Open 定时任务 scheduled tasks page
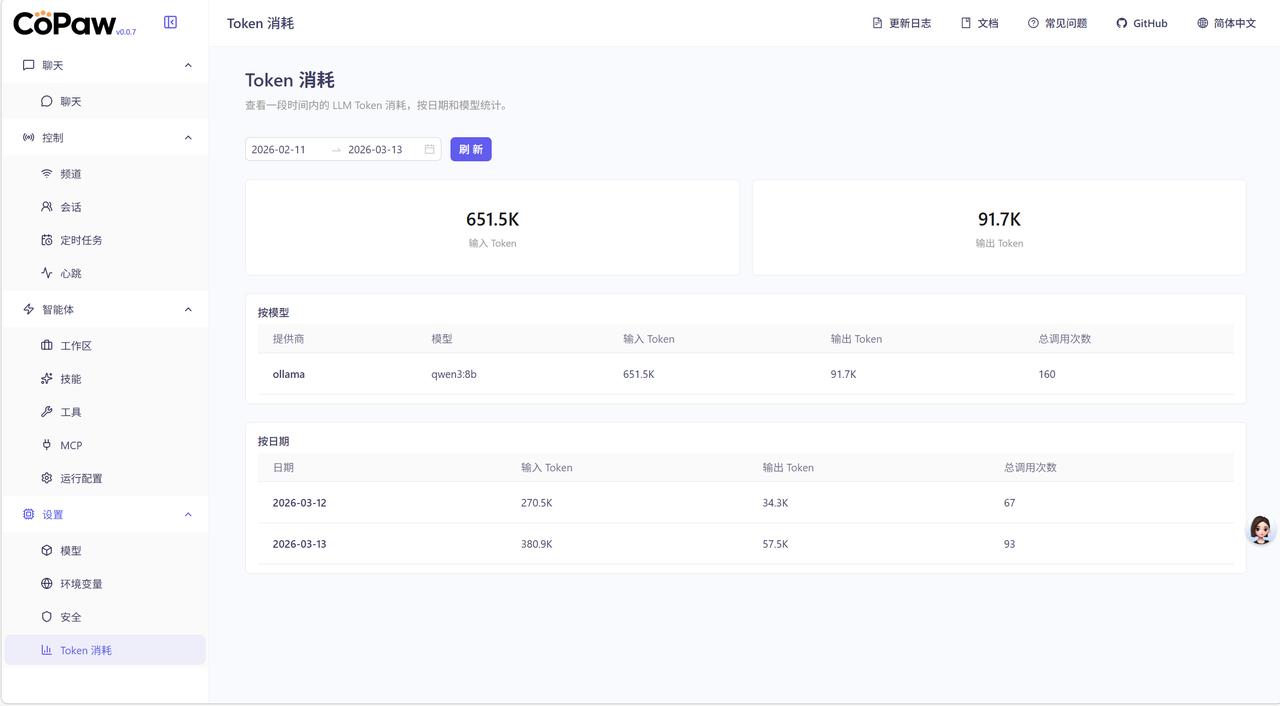Screen dimensions: 1280x706 [x=80, y=240]
